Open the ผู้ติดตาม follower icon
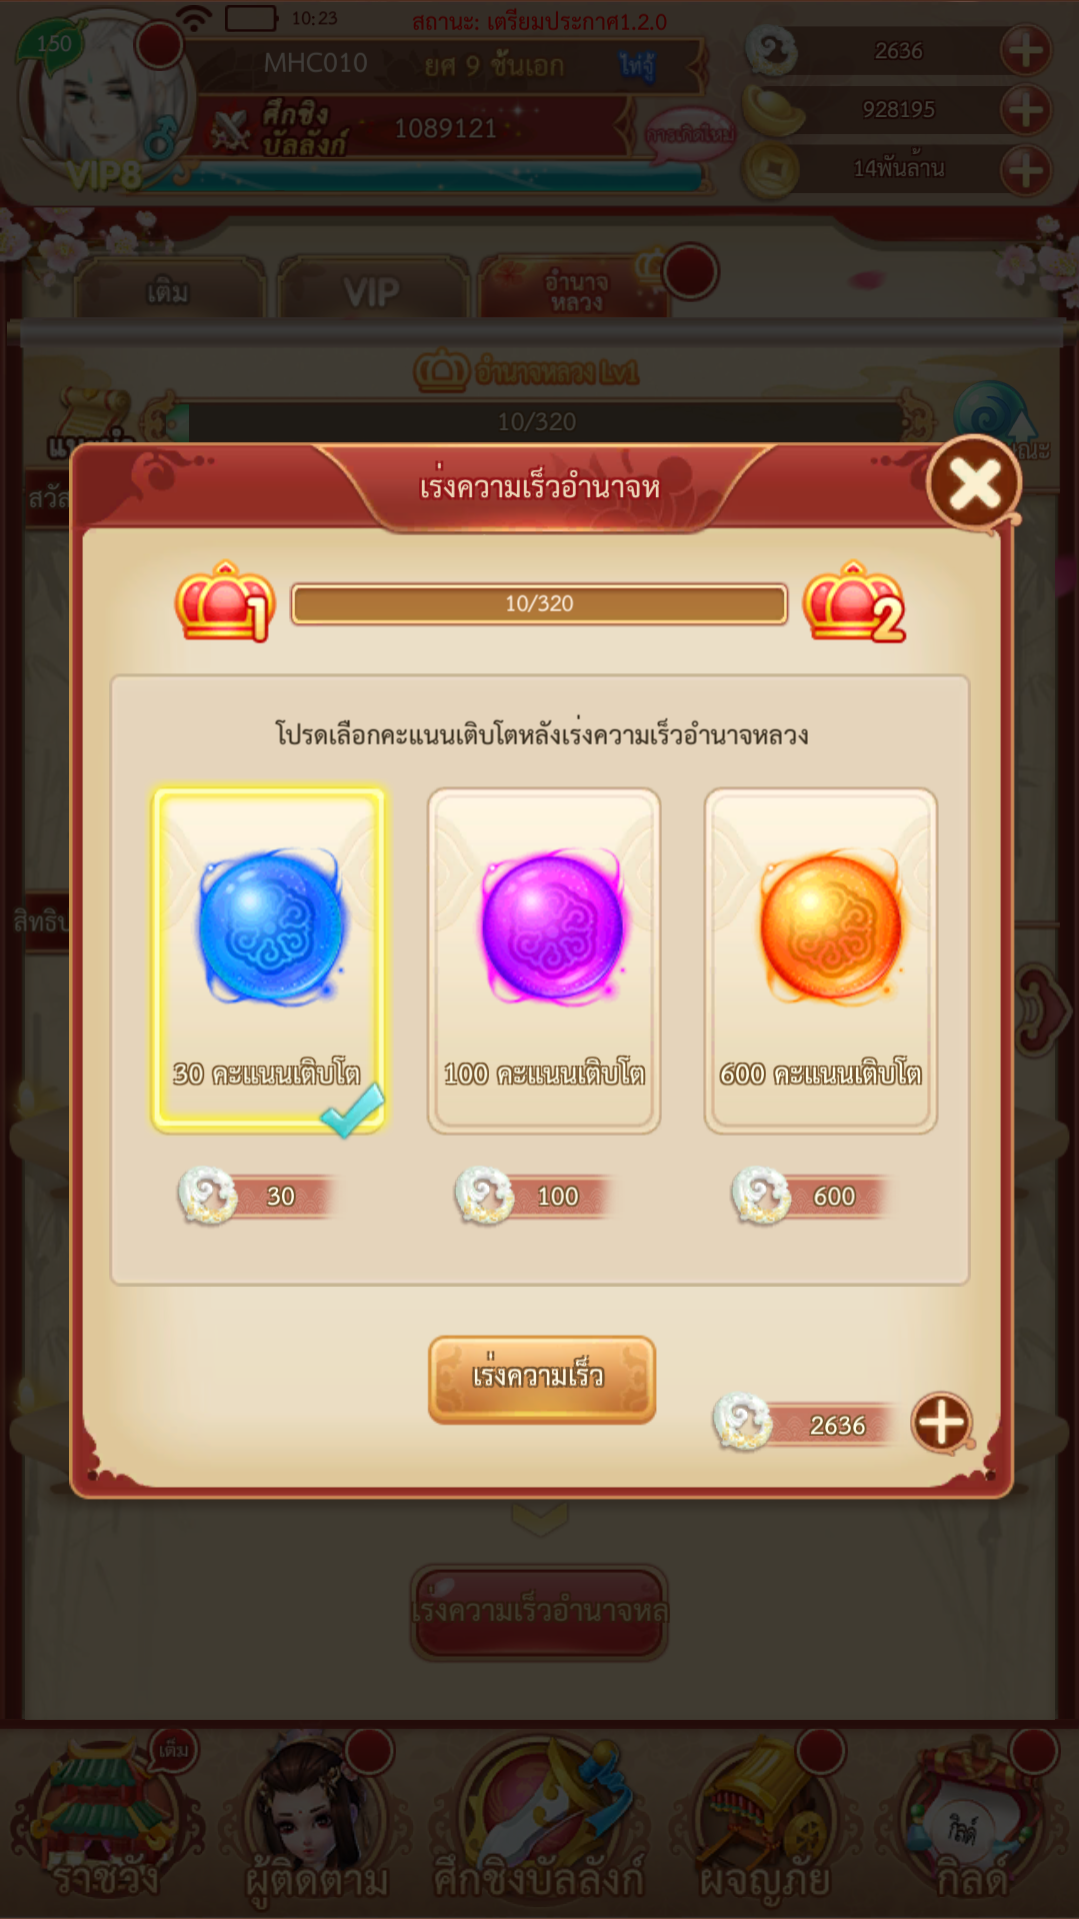This screenshot has height=1919, width=1079. click(317, 1821)
